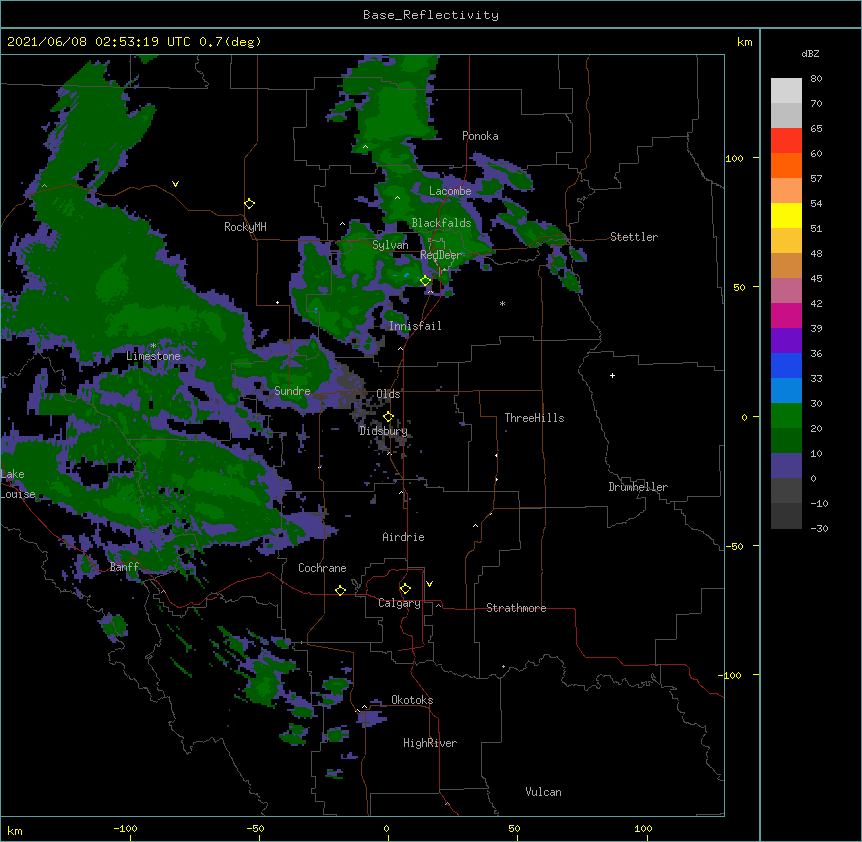Click the Sylvan label
862x842 pixels.
click(x=390, y=245)
